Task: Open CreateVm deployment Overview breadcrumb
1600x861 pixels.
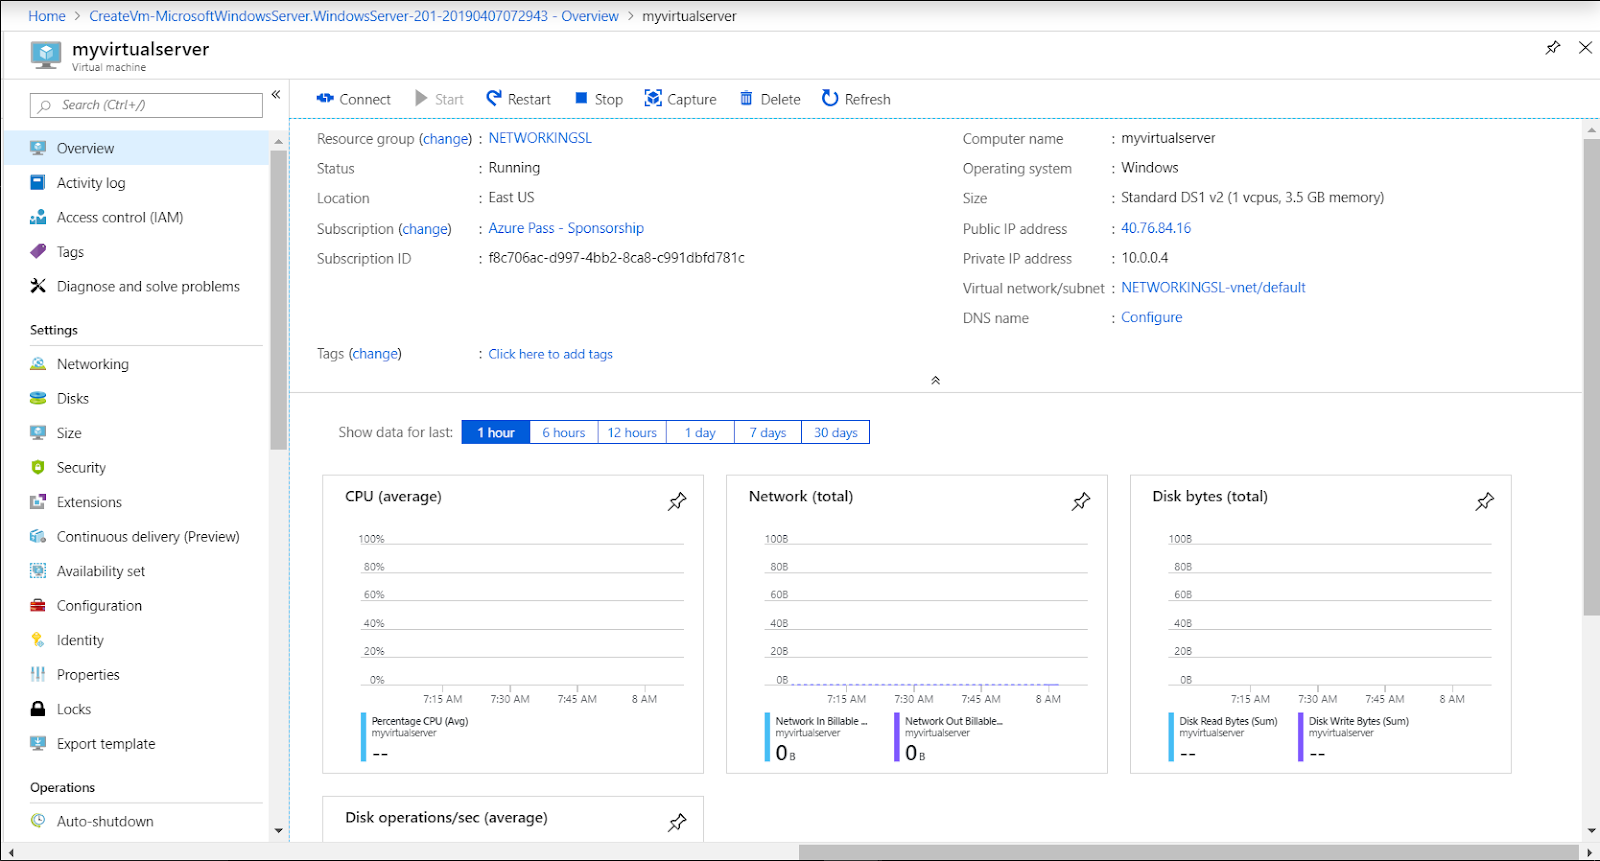Action: coord(354,16)
